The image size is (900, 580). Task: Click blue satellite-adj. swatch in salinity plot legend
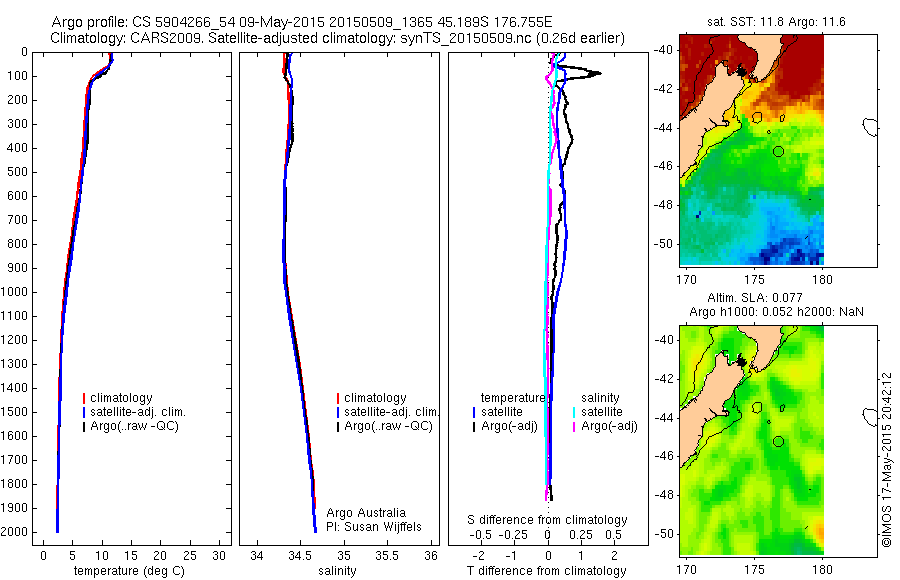tap(338, 412)
